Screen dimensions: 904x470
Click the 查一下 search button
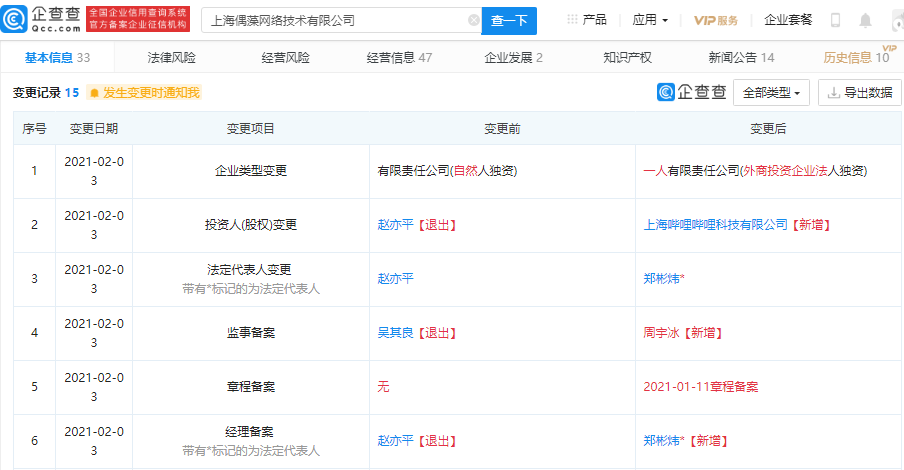[509, 21]
